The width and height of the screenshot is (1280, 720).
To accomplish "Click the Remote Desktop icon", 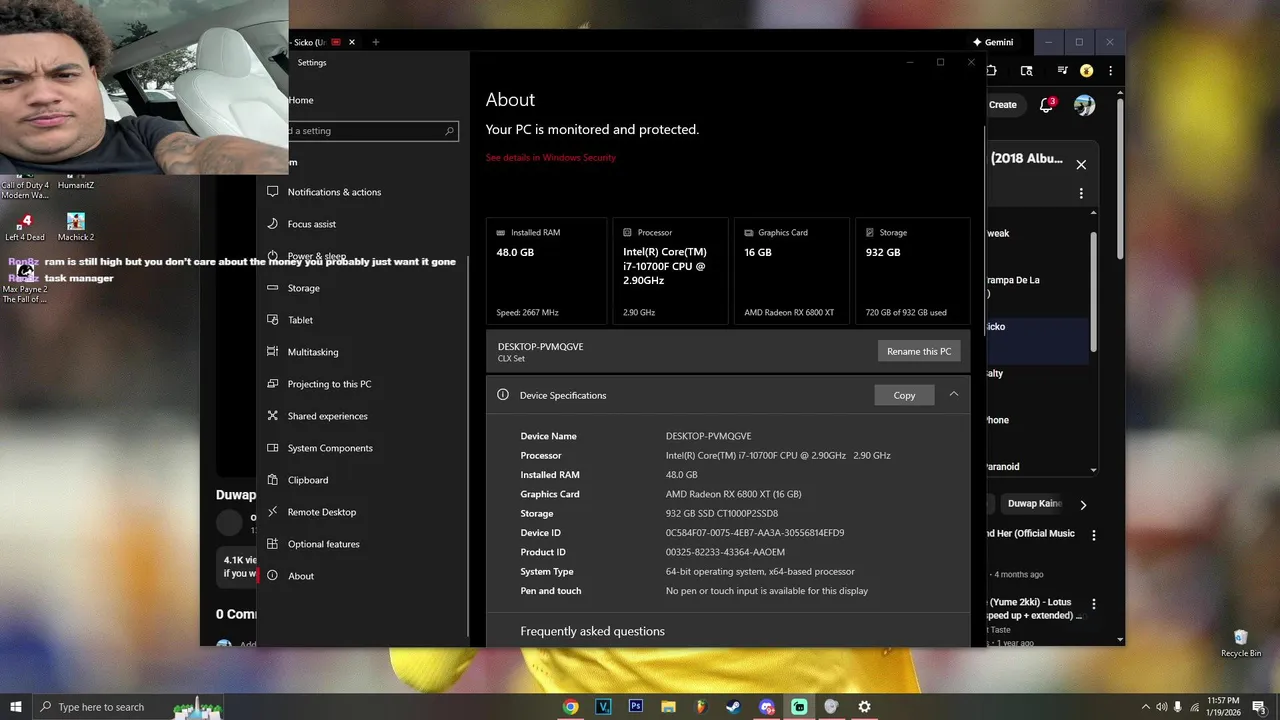I will point(272,512).
